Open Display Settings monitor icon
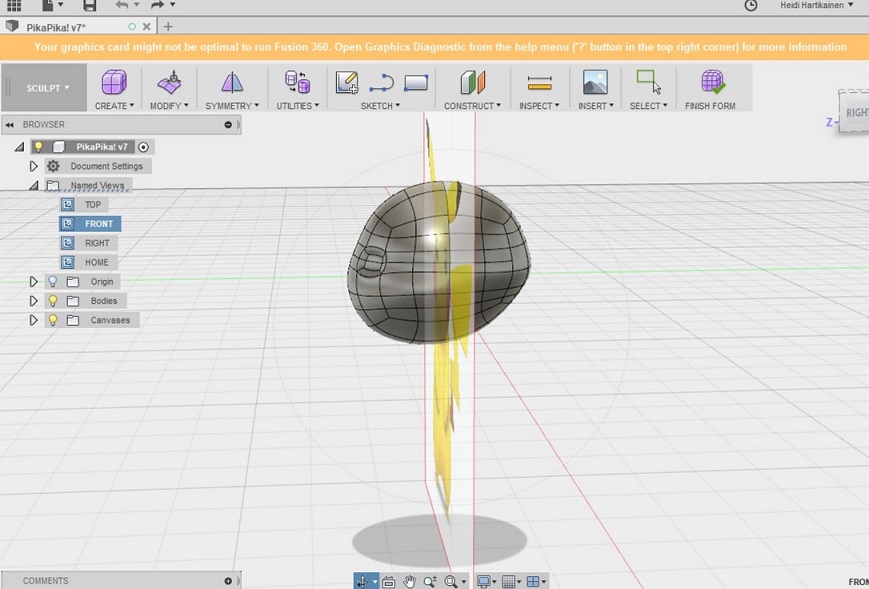 click(483, 581)
